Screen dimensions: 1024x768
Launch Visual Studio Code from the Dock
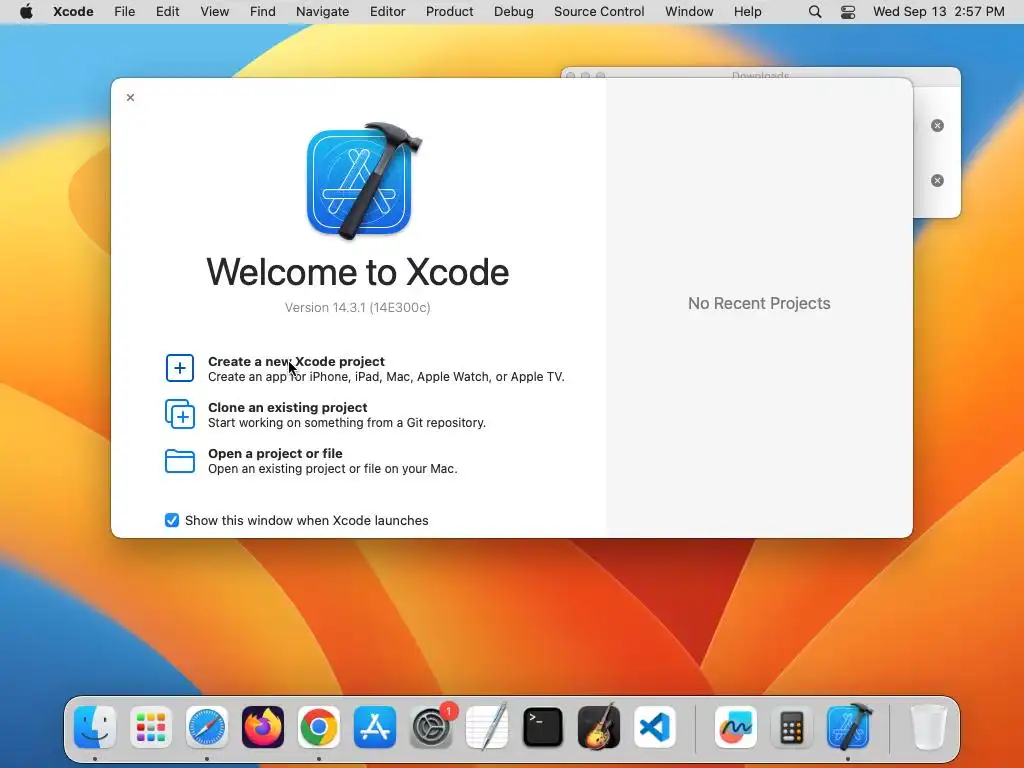[654, 727]
